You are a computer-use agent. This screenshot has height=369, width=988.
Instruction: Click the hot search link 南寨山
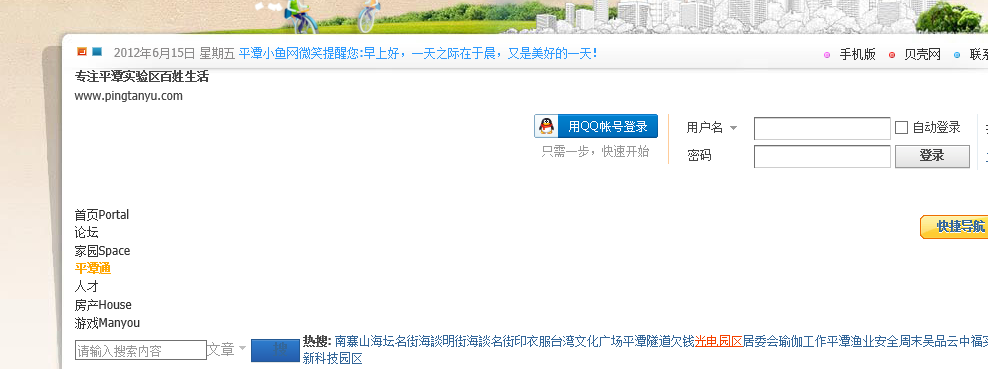coord(353,341)
